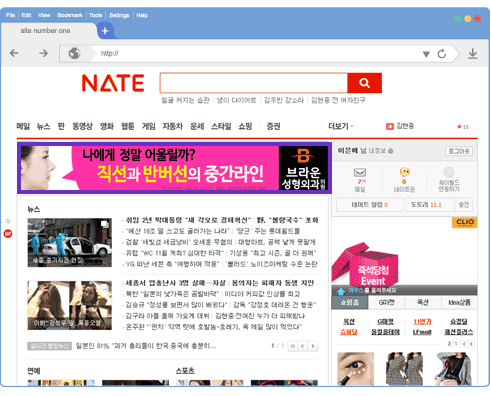Open a new tab with plus button
This screenshot has width=491, height=396.
pos(105,31)
